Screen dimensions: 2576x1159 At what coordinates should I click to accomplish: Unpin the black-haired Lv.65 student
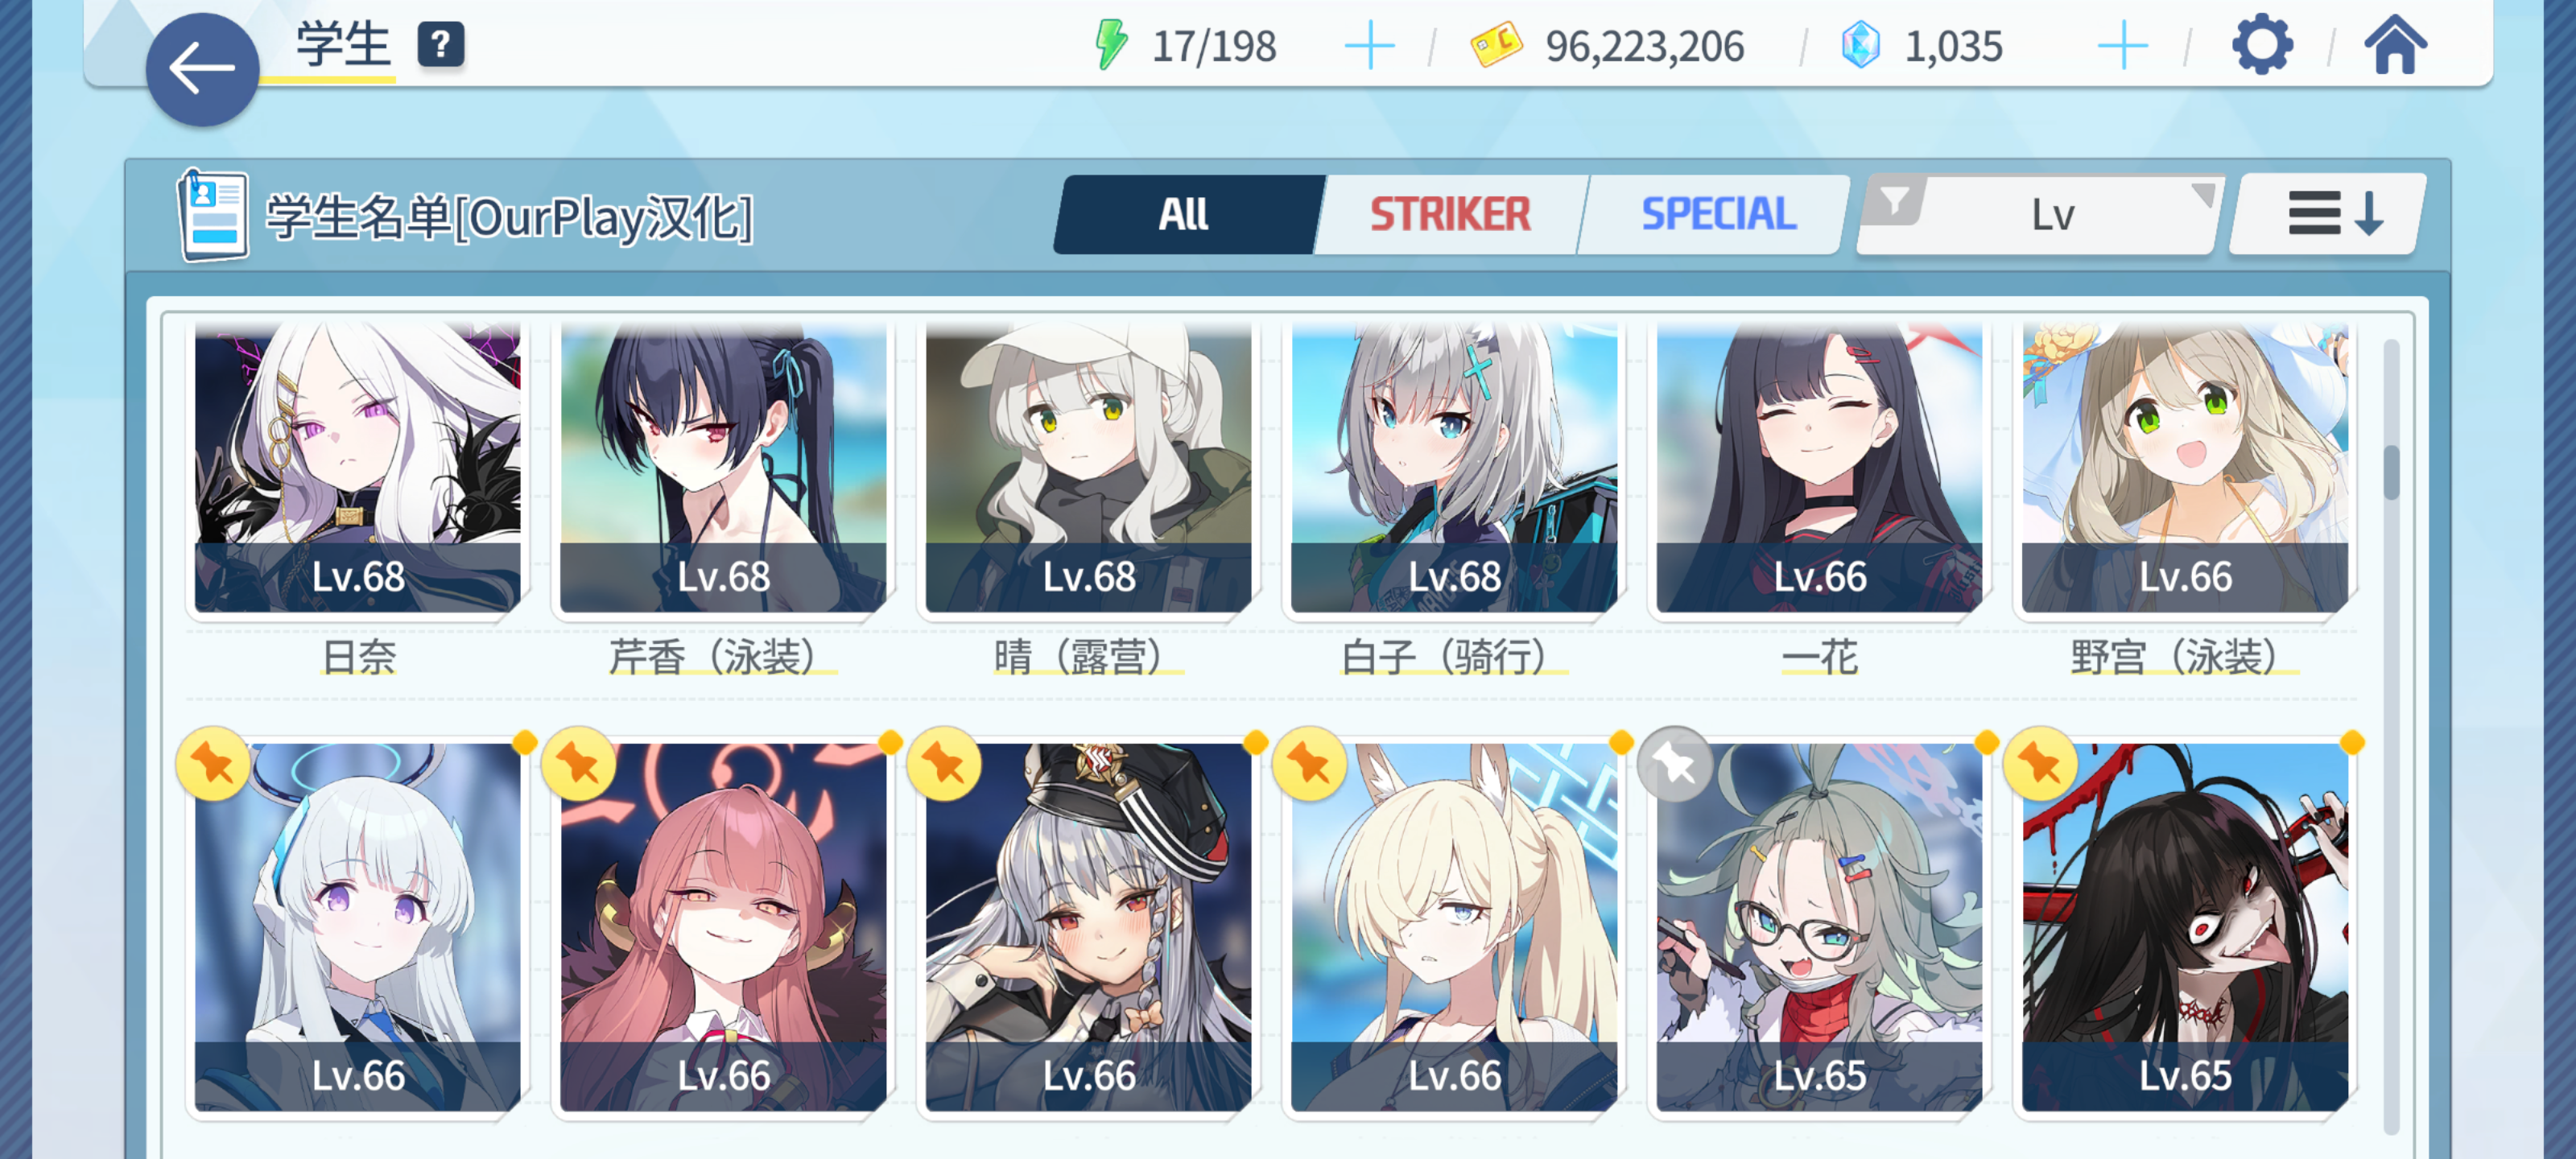coord(2040,765)
